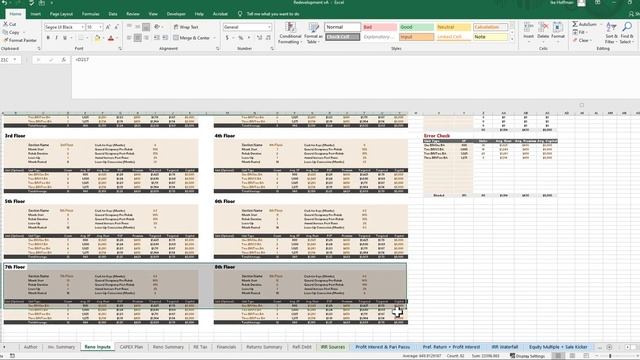Screen dimensions: 640x360
Task: Apply the Normal cell style
Action: [x=342, y=27]
